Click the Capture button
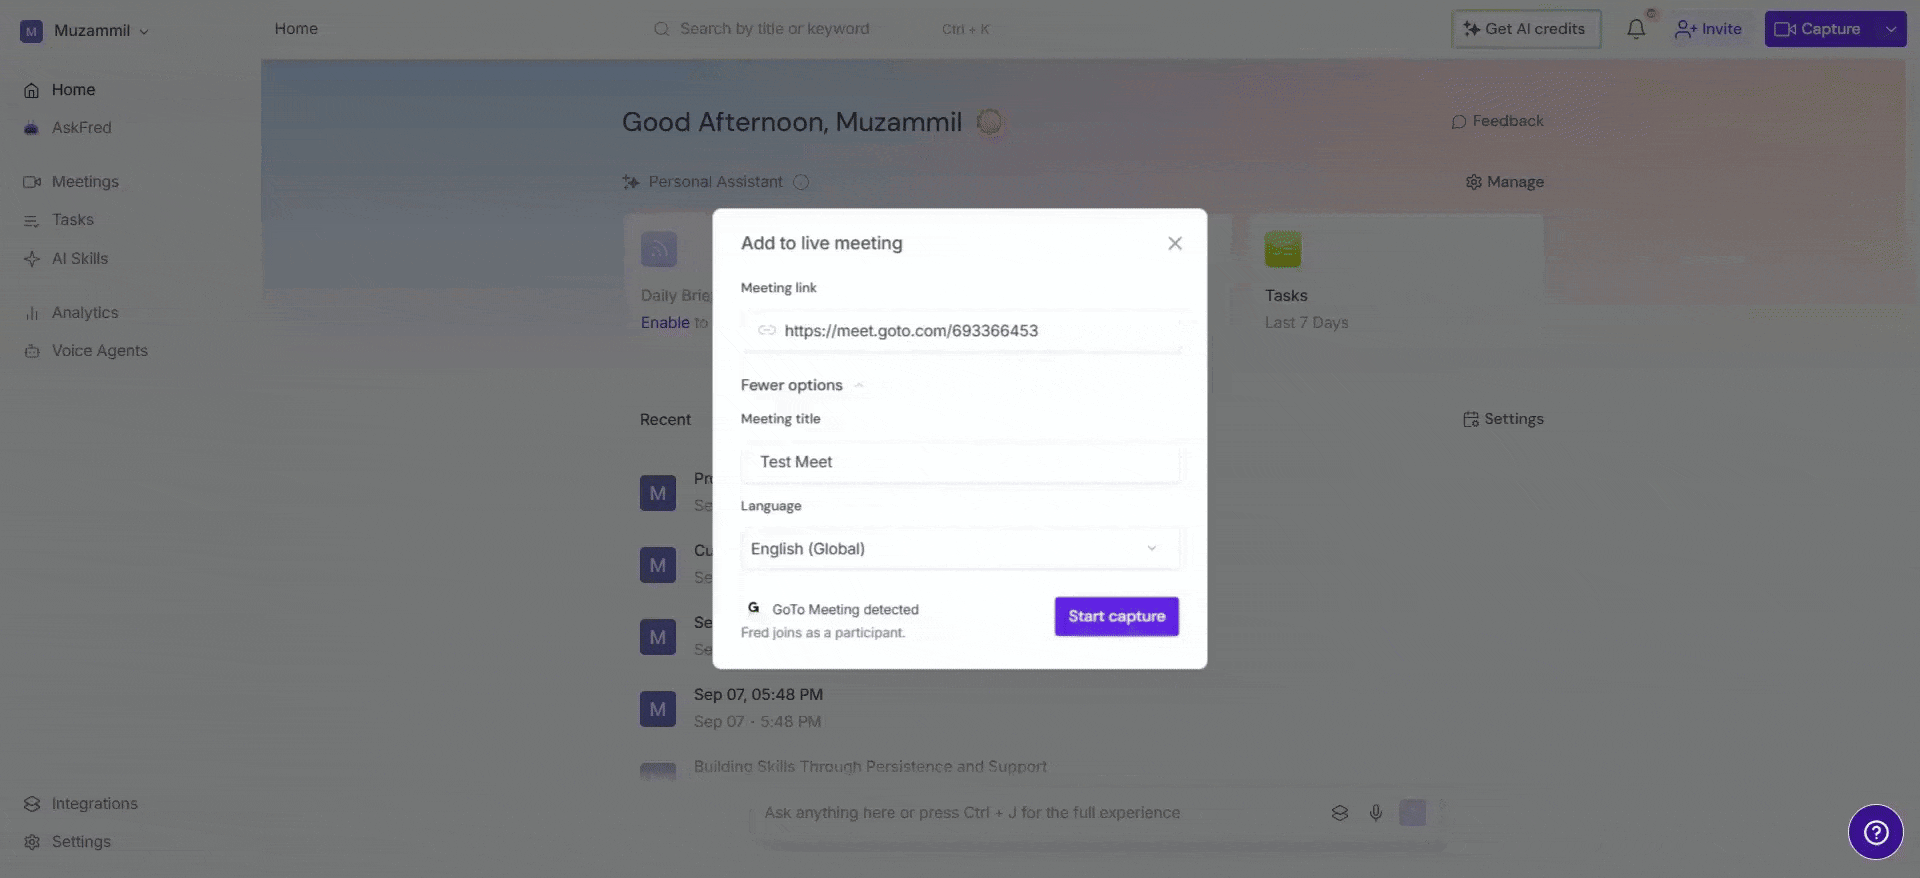The width and height of the screenshot is (1920, 878). 1818,29
